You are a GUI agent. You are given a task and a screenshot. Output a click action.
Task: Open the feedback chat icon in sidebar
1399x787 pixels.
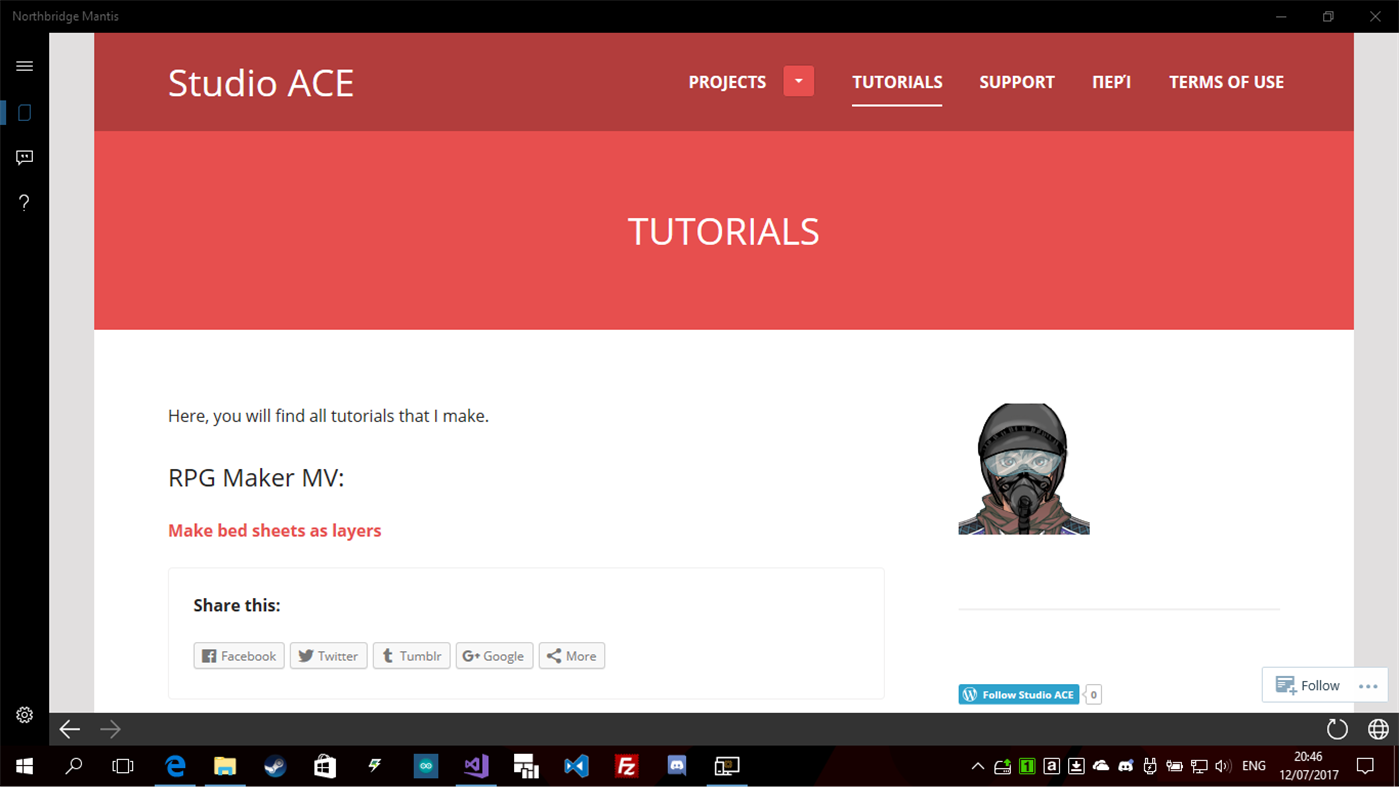[x=24, y=157]
